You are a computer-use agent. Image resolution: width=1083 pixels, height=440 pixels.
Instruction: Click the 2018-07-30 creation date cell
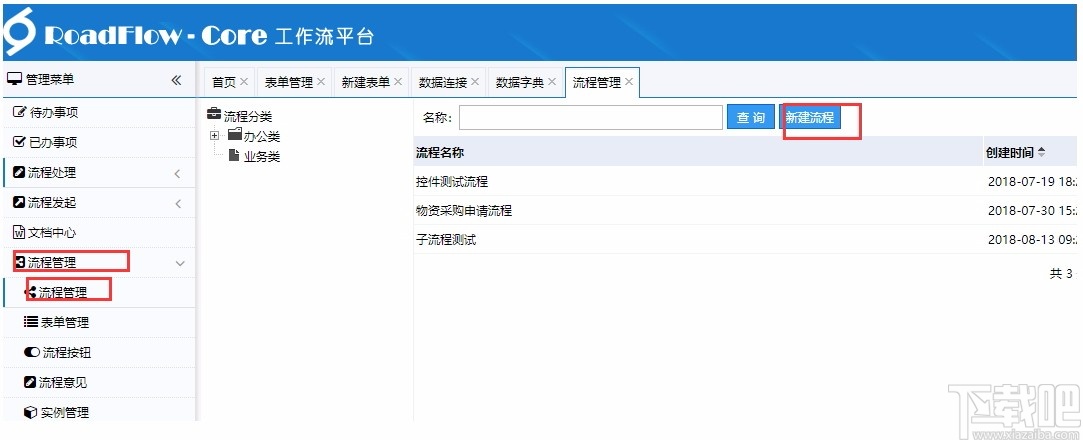pyautogui.click(x=1032, y=211)
